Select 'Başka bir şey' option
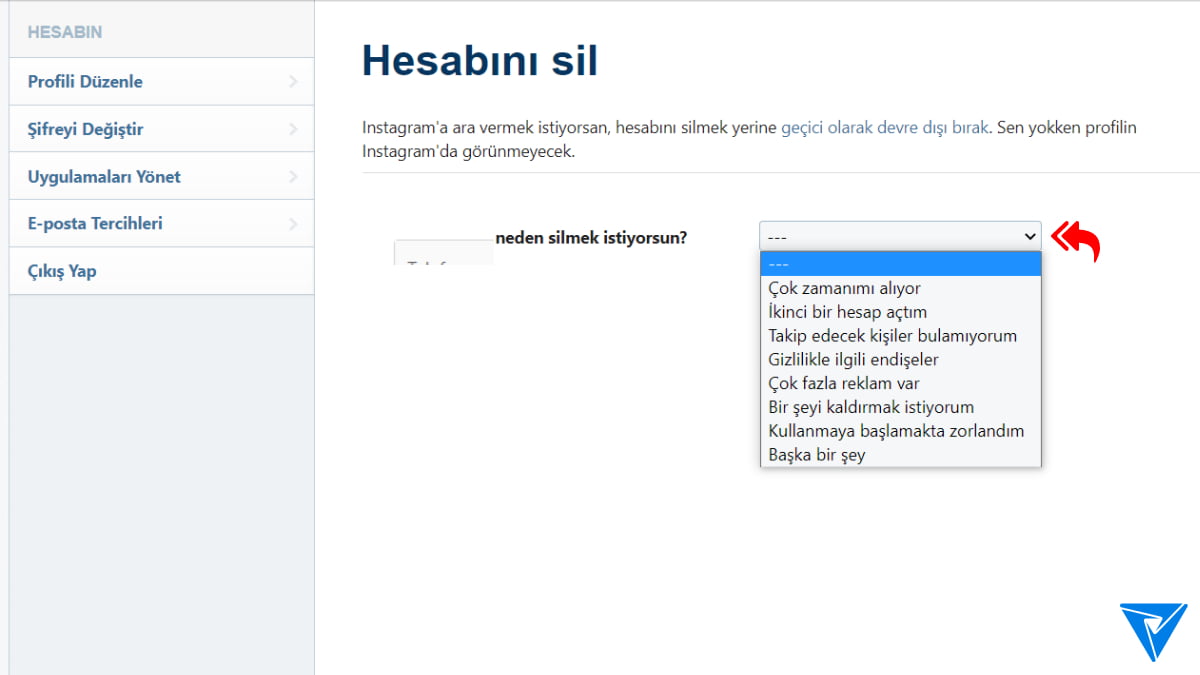Image resolution: width=1200 pixels, height=675 pixels. click(x=817, y=455)
